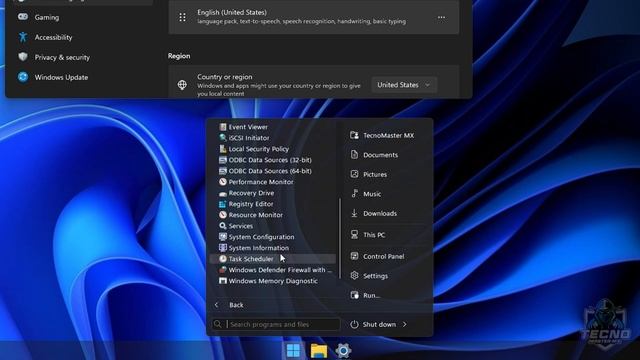The width and height of the screenshot is (640, 360).
Task: Click System Information icon
Action: (x=222, y=248)
